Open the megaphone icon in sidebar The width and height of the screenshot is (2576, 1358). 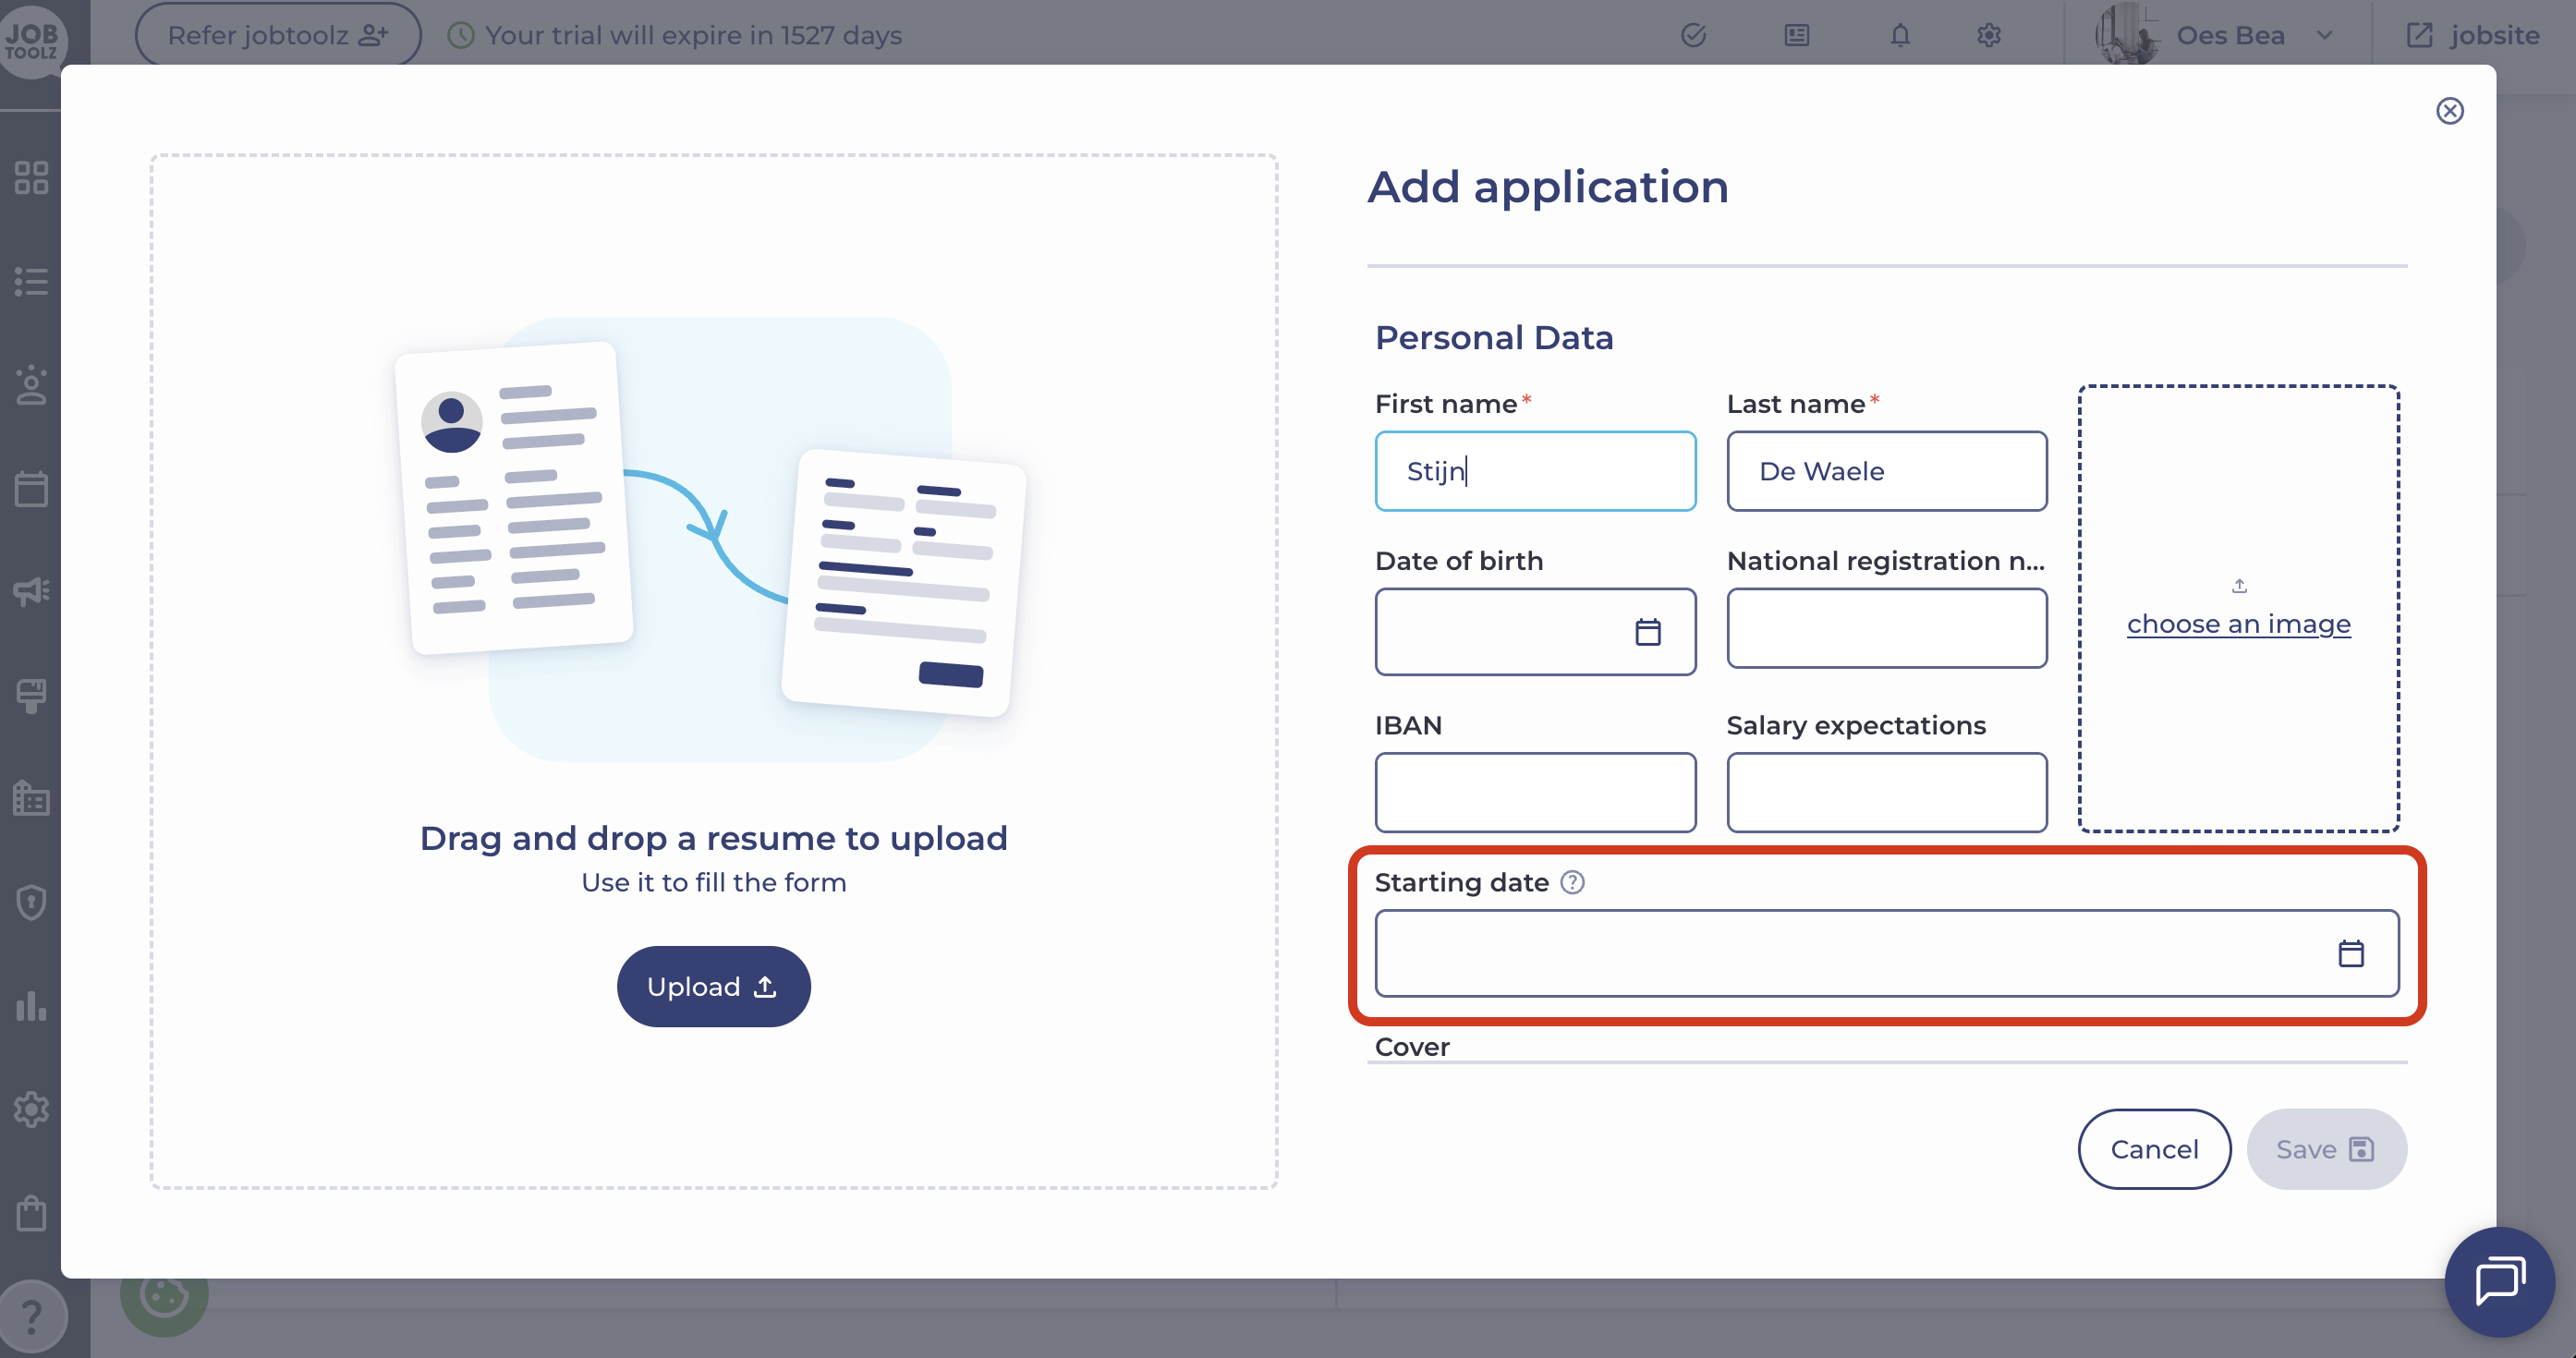(x=31, y=591)
